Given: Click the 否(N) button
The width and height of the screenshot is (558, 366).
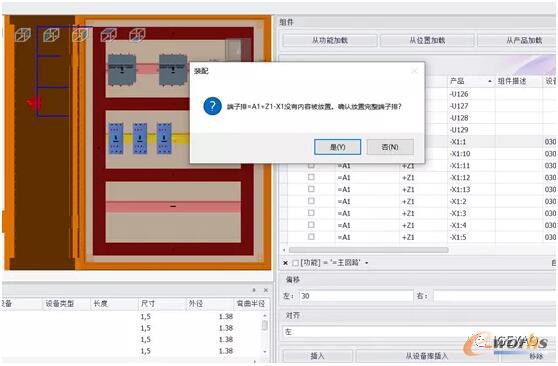Looking at the screenshot, I should pyautogui.click(x=390, y=147).
